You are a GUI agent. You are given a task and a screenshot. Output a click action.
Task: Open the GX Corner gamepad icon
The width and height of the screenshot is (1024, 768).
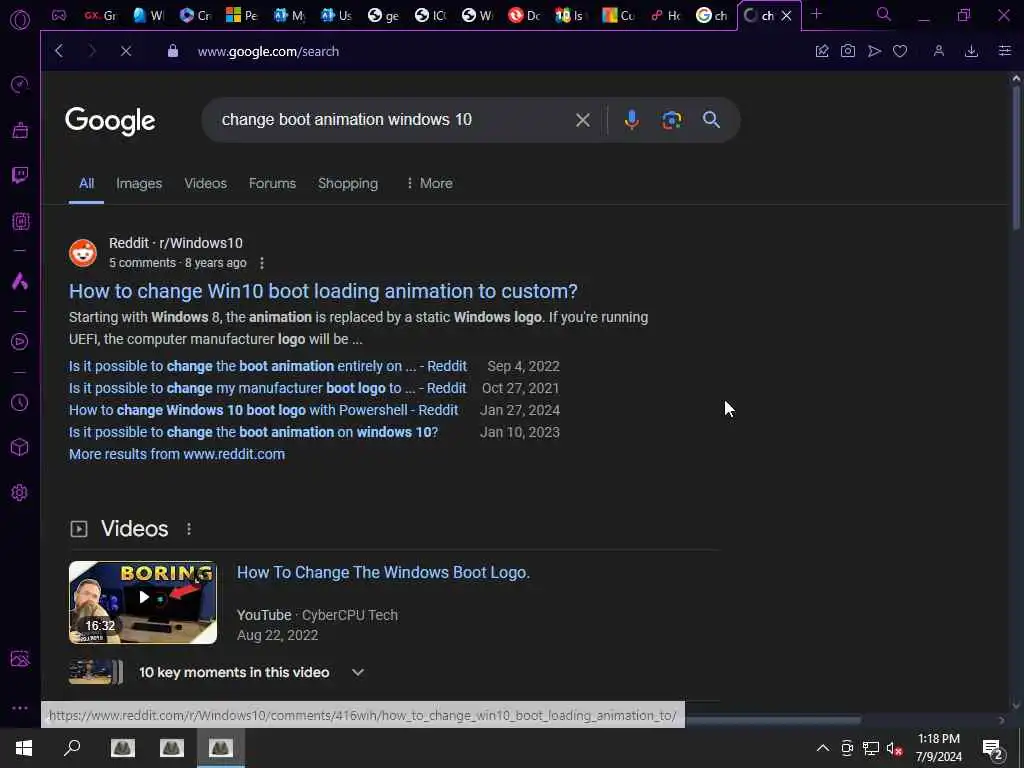coord(59,15)
